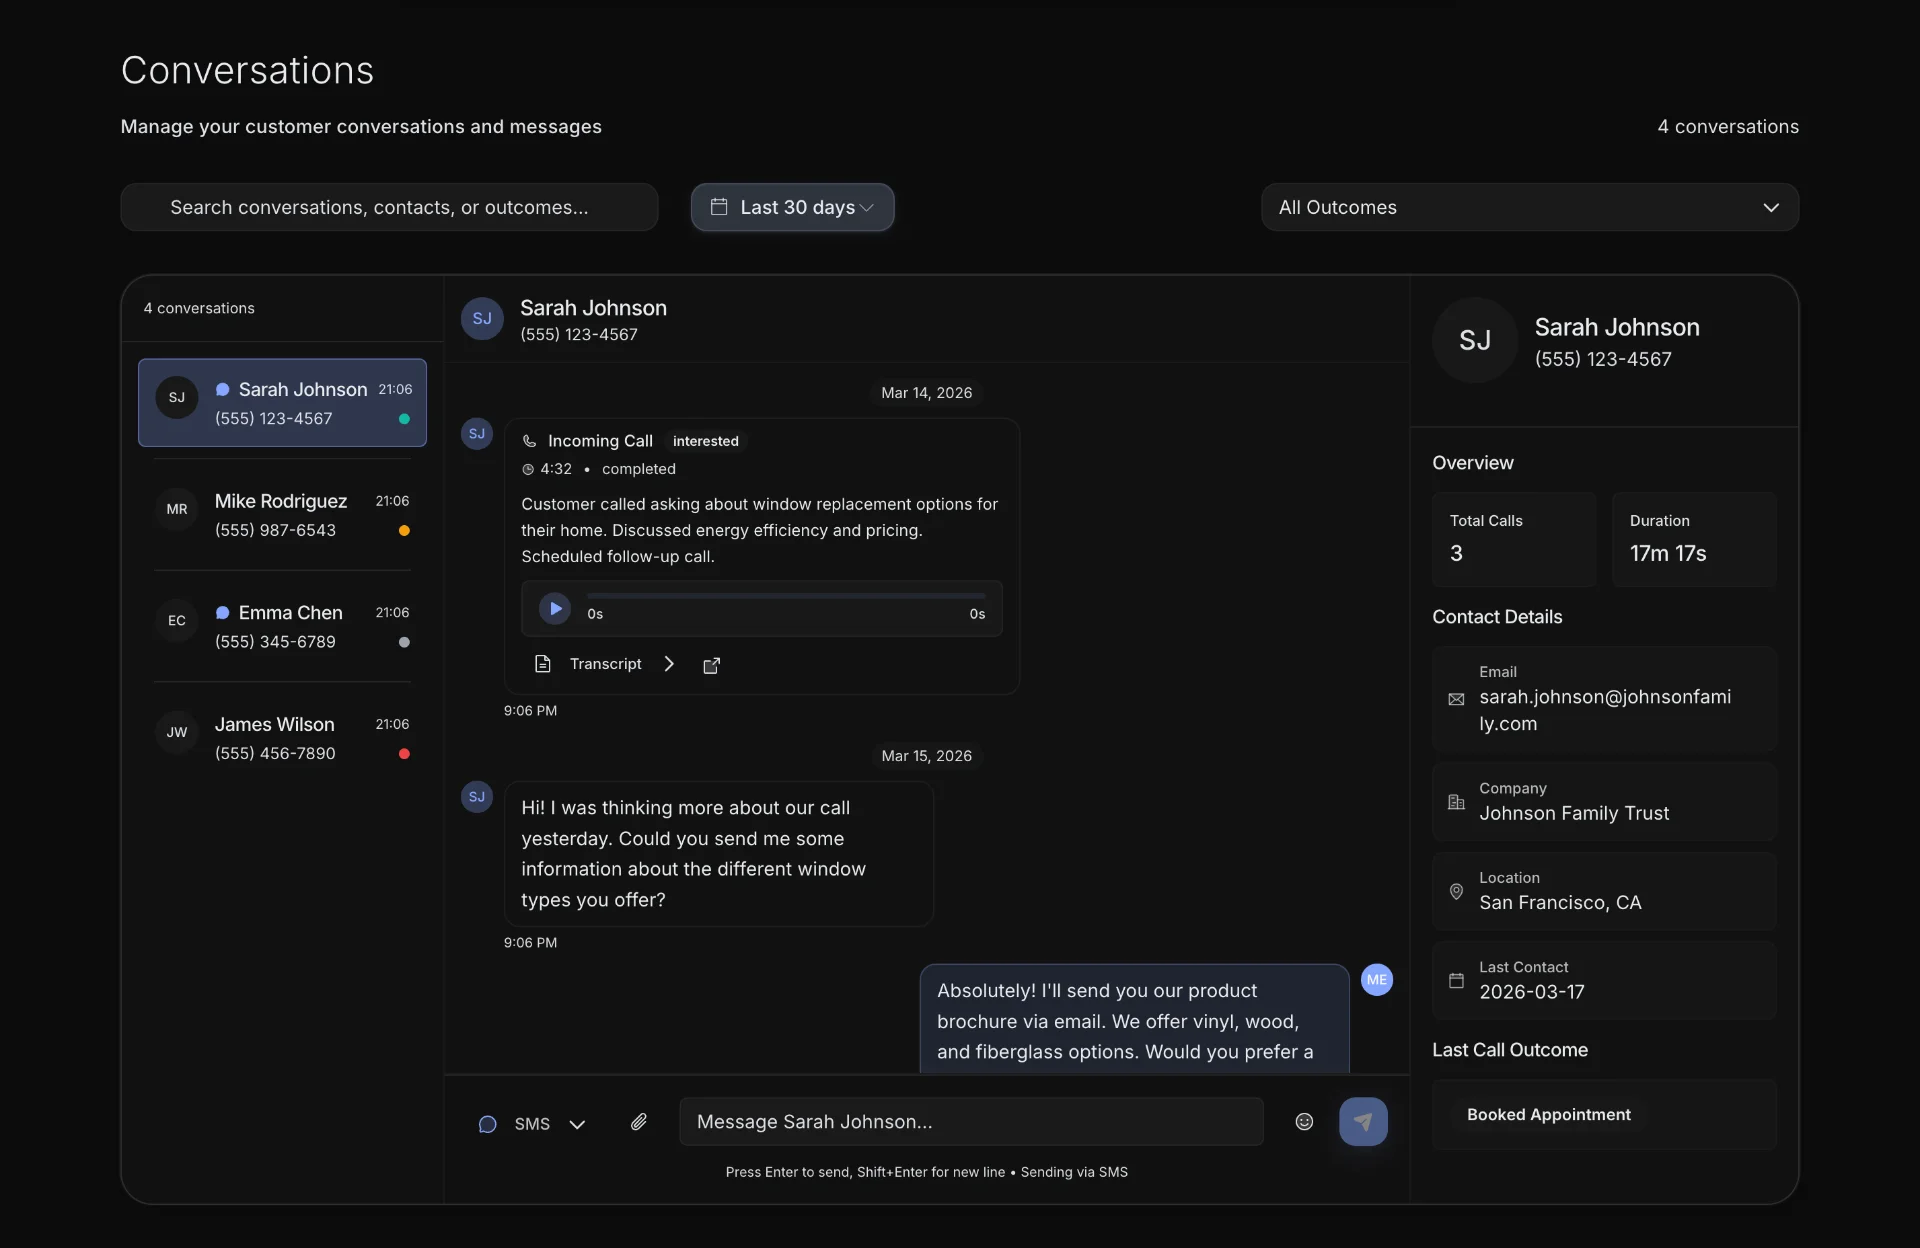Open the emoji picker
This screenshot has width=1920, height=1248.
pos(1303,1122)
